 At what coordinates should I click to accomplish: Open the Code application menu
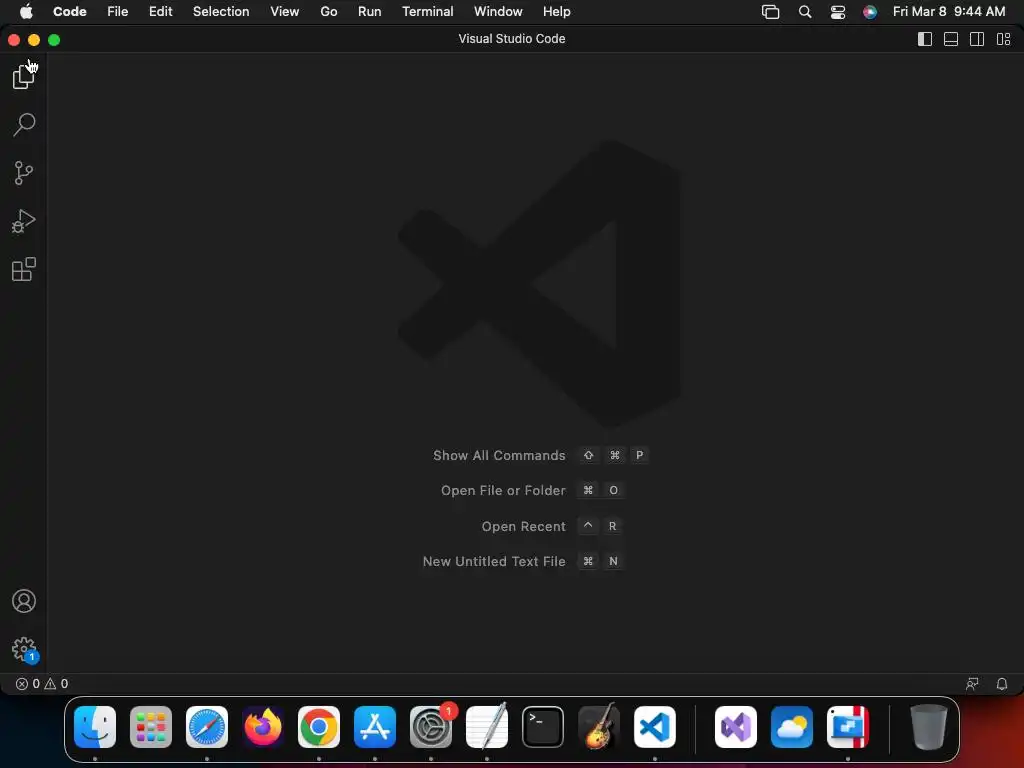pyautogui.click(x=69, y=12)
